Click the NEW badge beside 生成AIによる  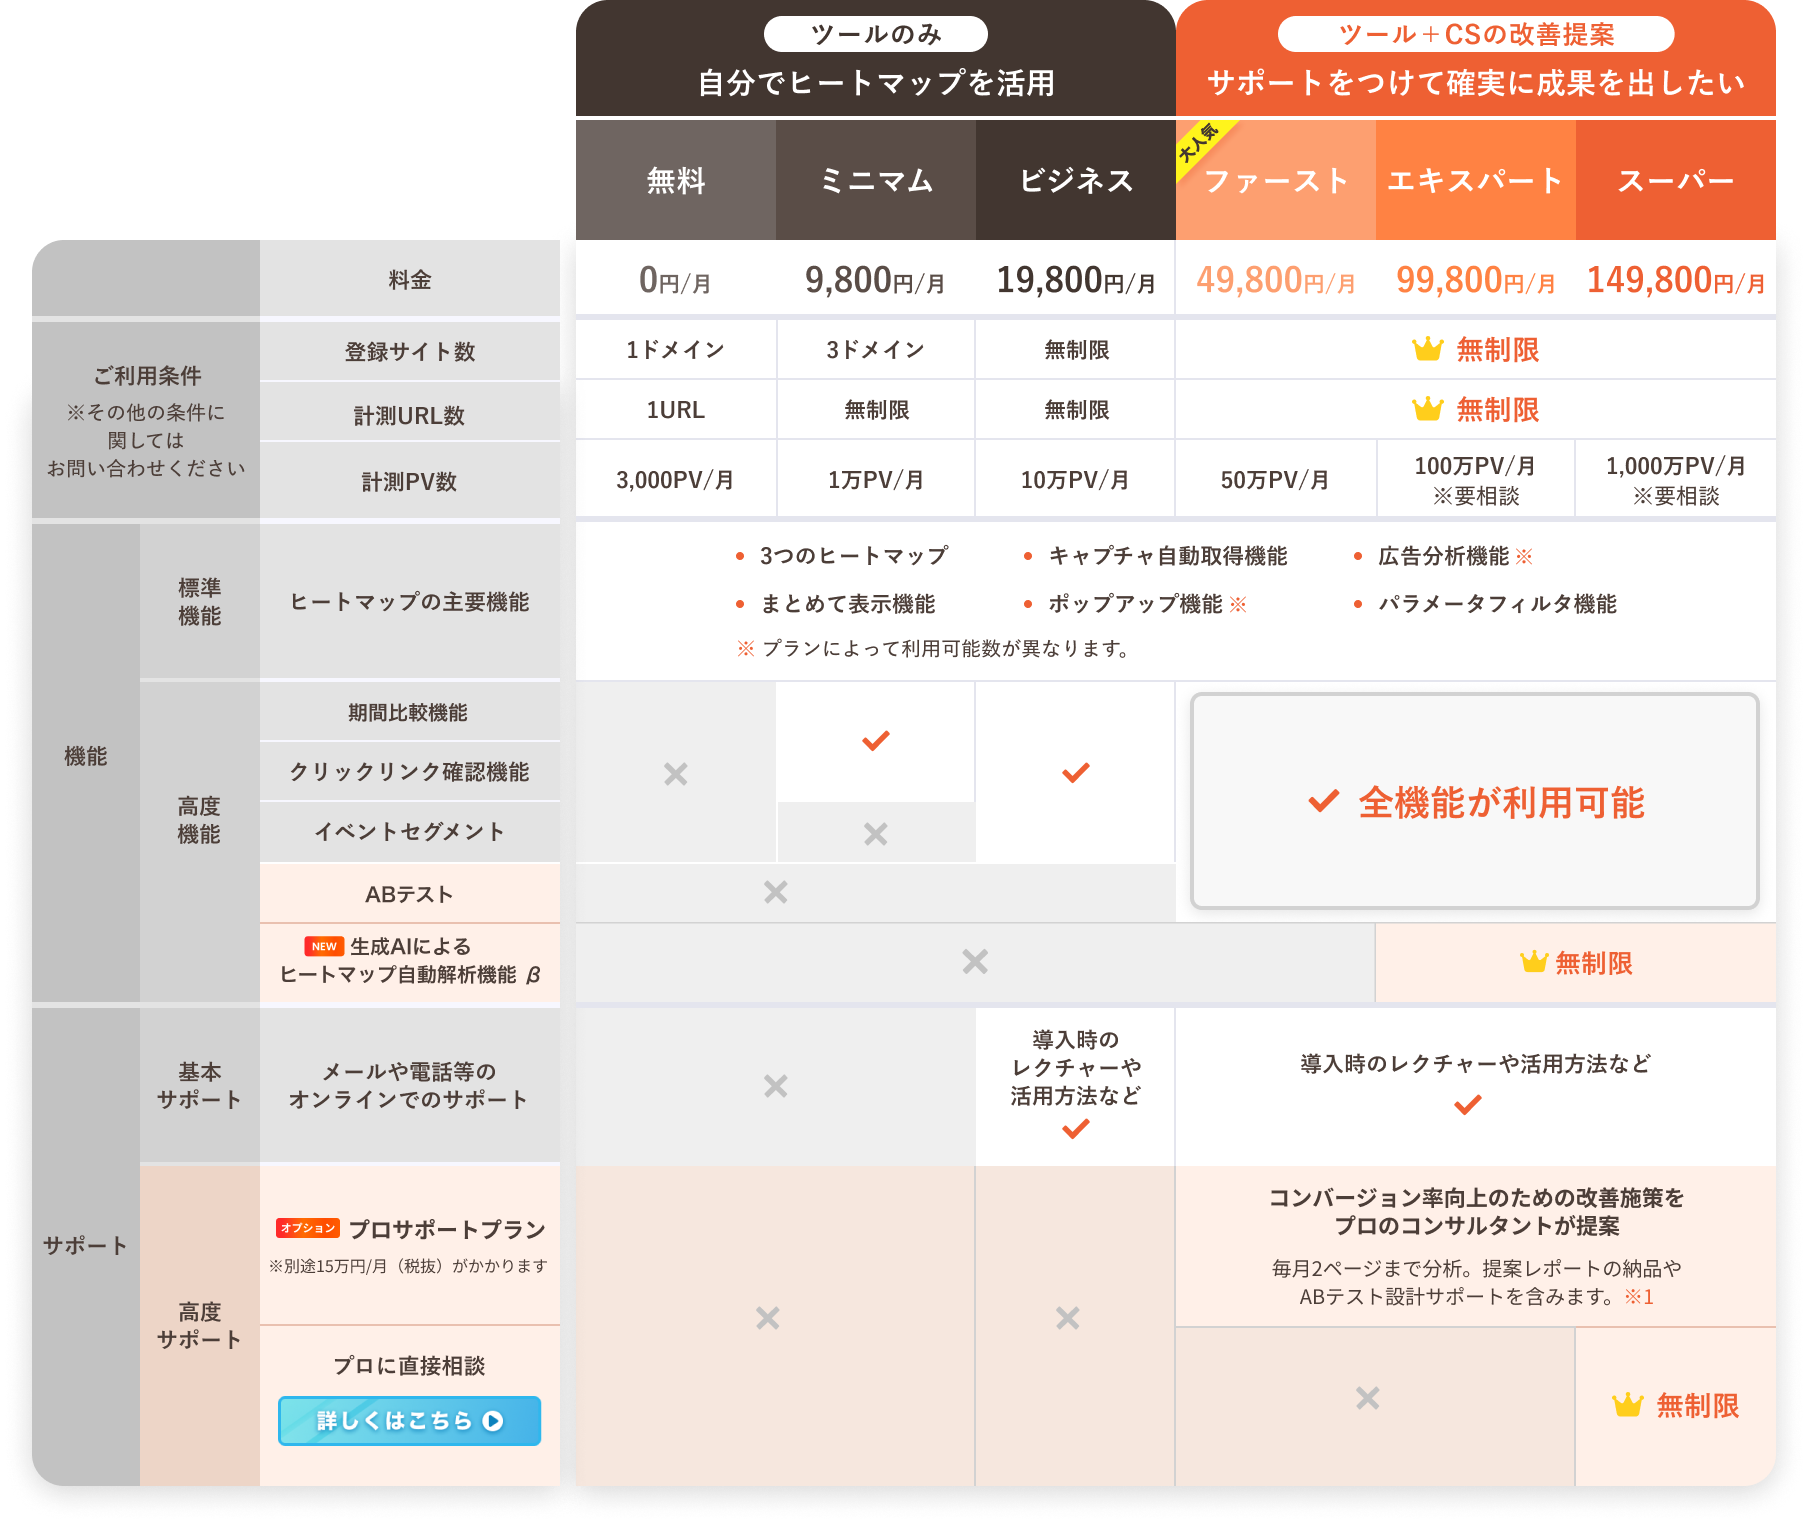[324, 946]
